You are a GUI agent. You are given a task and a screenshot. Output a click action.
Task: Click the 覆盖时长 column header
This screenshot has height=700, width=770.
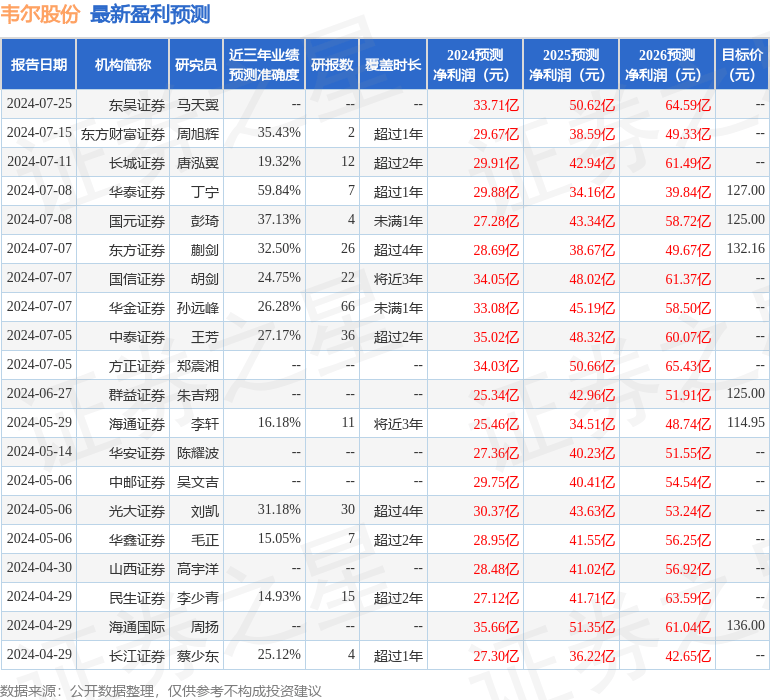393,64
